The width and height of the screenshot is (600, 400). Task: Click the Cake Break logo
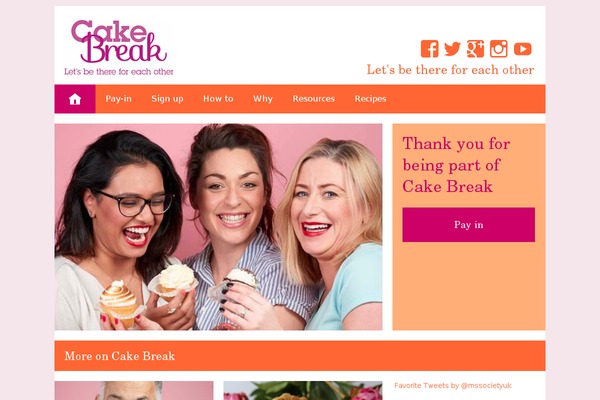click(x=119, y=47)
